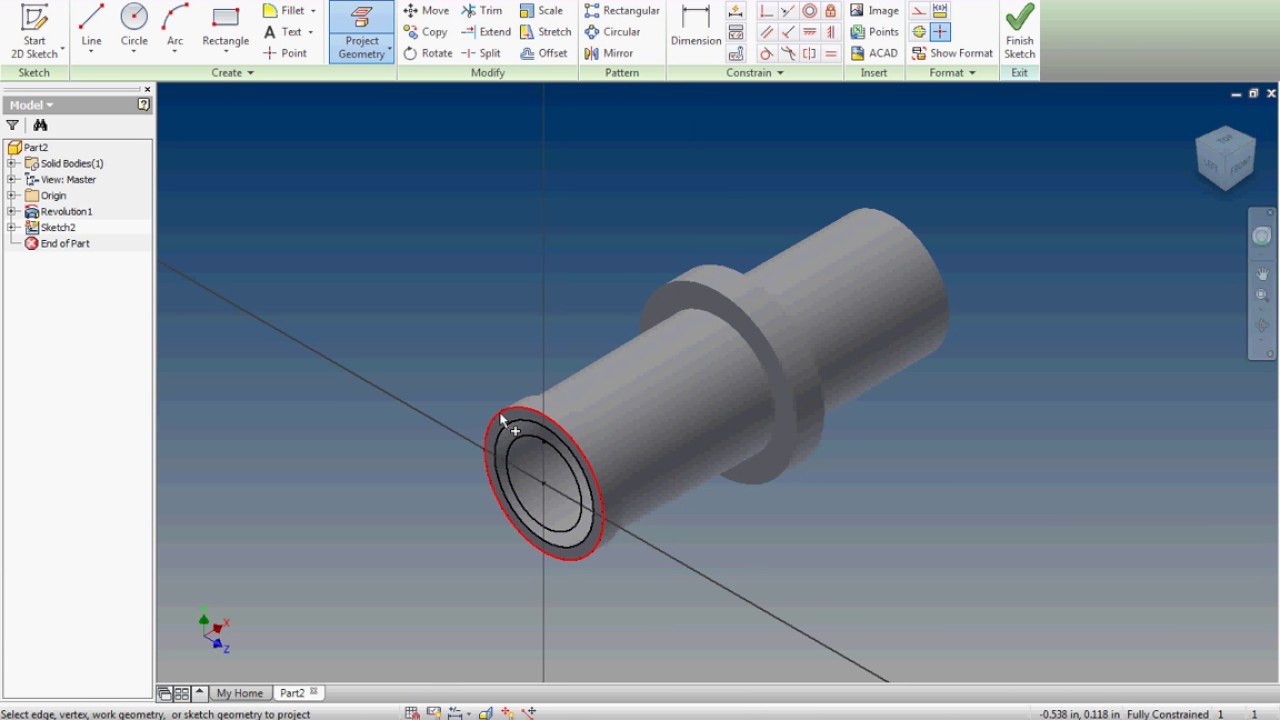1280x720 pixels.
Task: Toggle Show Format option
Action: point(951,53)
